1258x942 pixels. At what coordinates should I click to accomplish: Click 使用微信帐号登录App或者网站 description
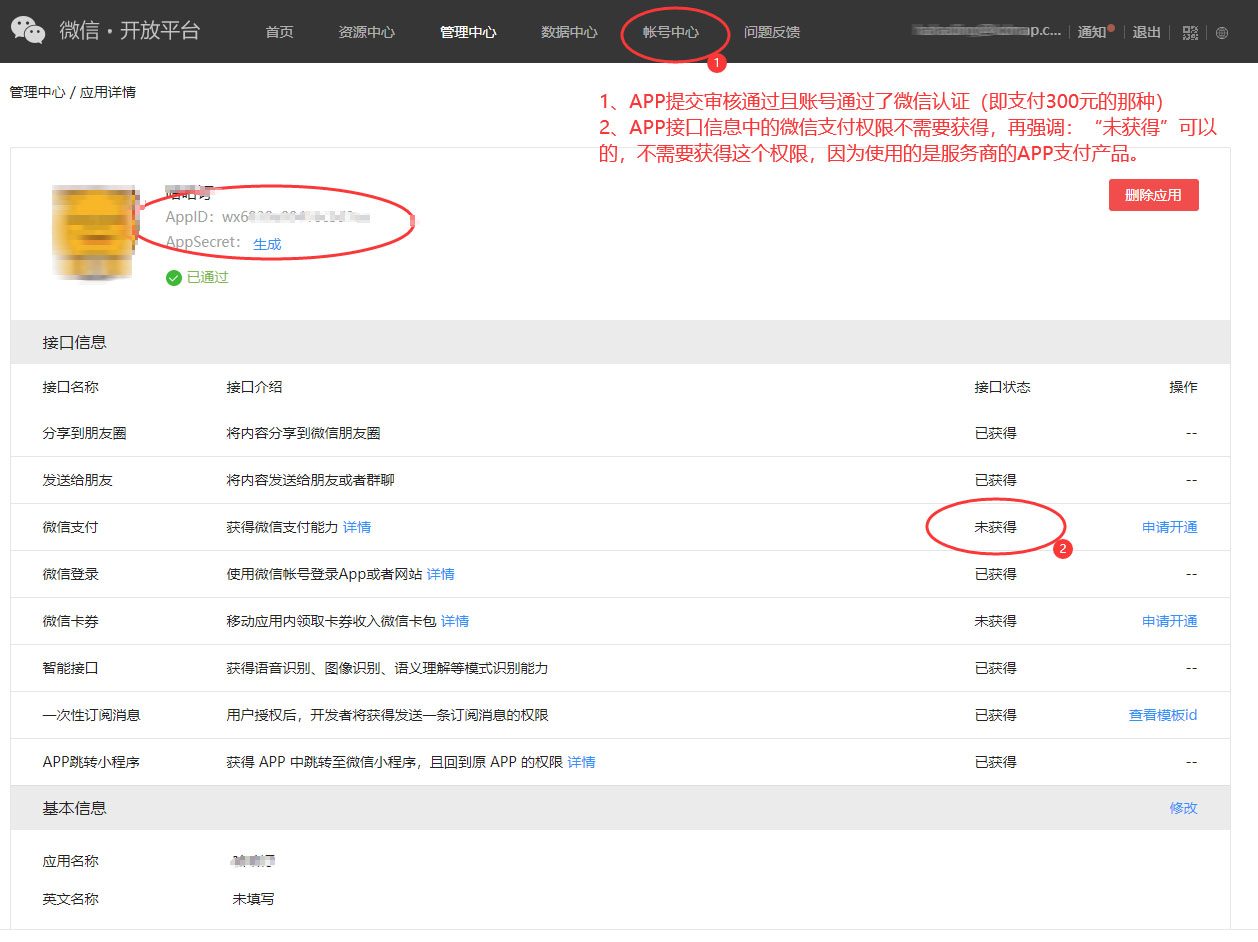pyautogui.click(x=325, y=574)
